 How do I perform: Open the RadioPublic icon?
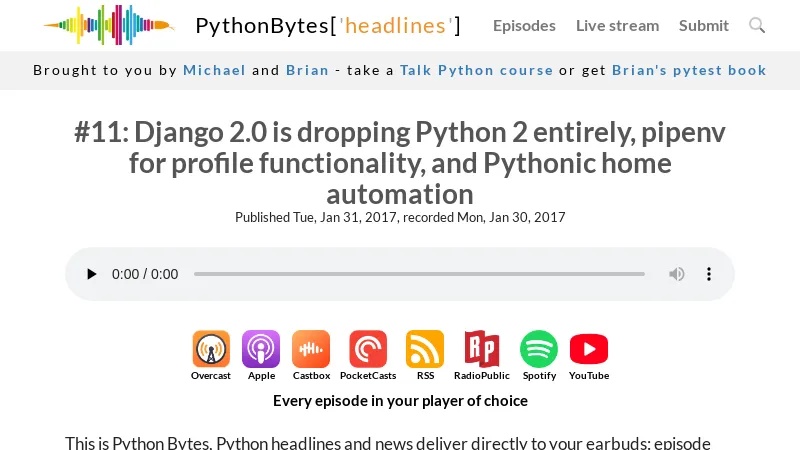pos(481,349)
